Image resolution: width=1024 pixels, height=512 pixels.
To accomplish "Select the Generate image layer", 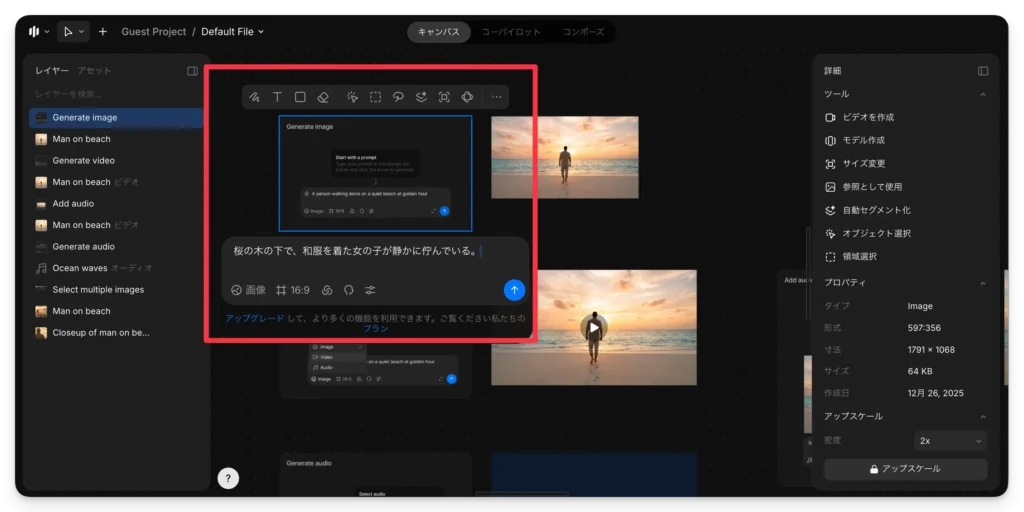I will coord(116,118).
